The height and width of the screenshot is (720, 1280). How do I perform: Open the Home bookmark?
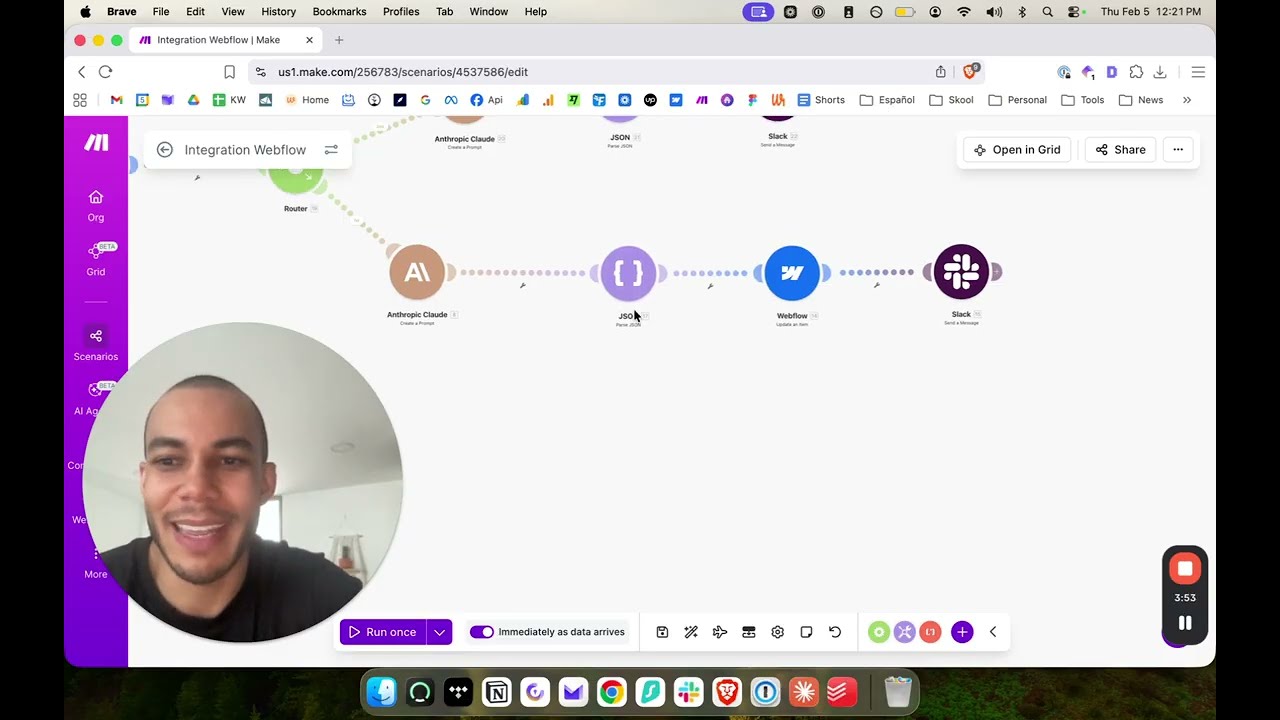point(307,100)
